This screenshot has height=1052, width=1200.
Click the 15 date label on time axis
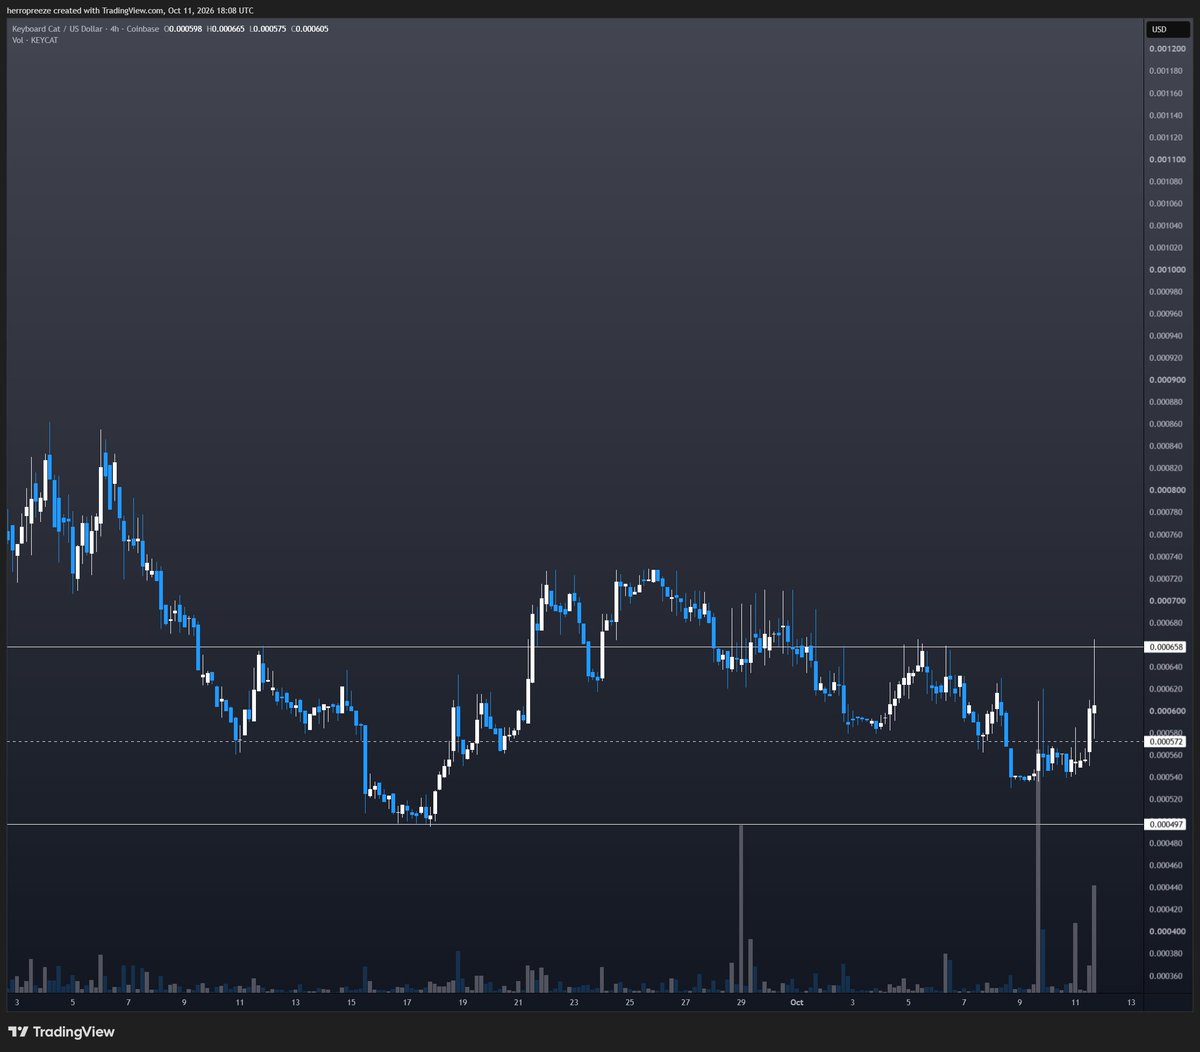[x=351, y=1001]
